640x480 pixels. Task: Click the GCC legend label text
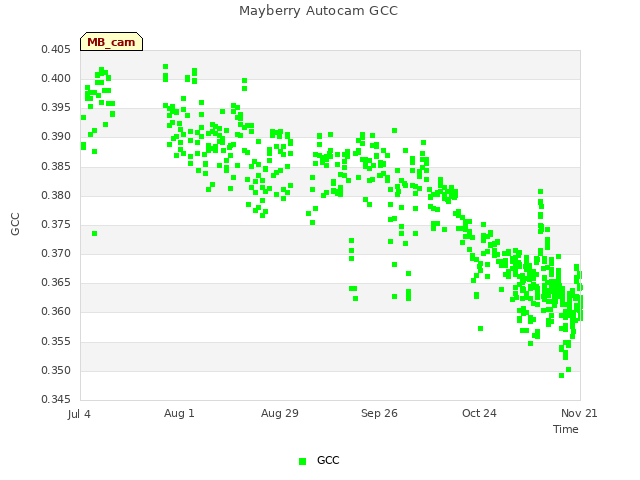(x=328, y=460)
